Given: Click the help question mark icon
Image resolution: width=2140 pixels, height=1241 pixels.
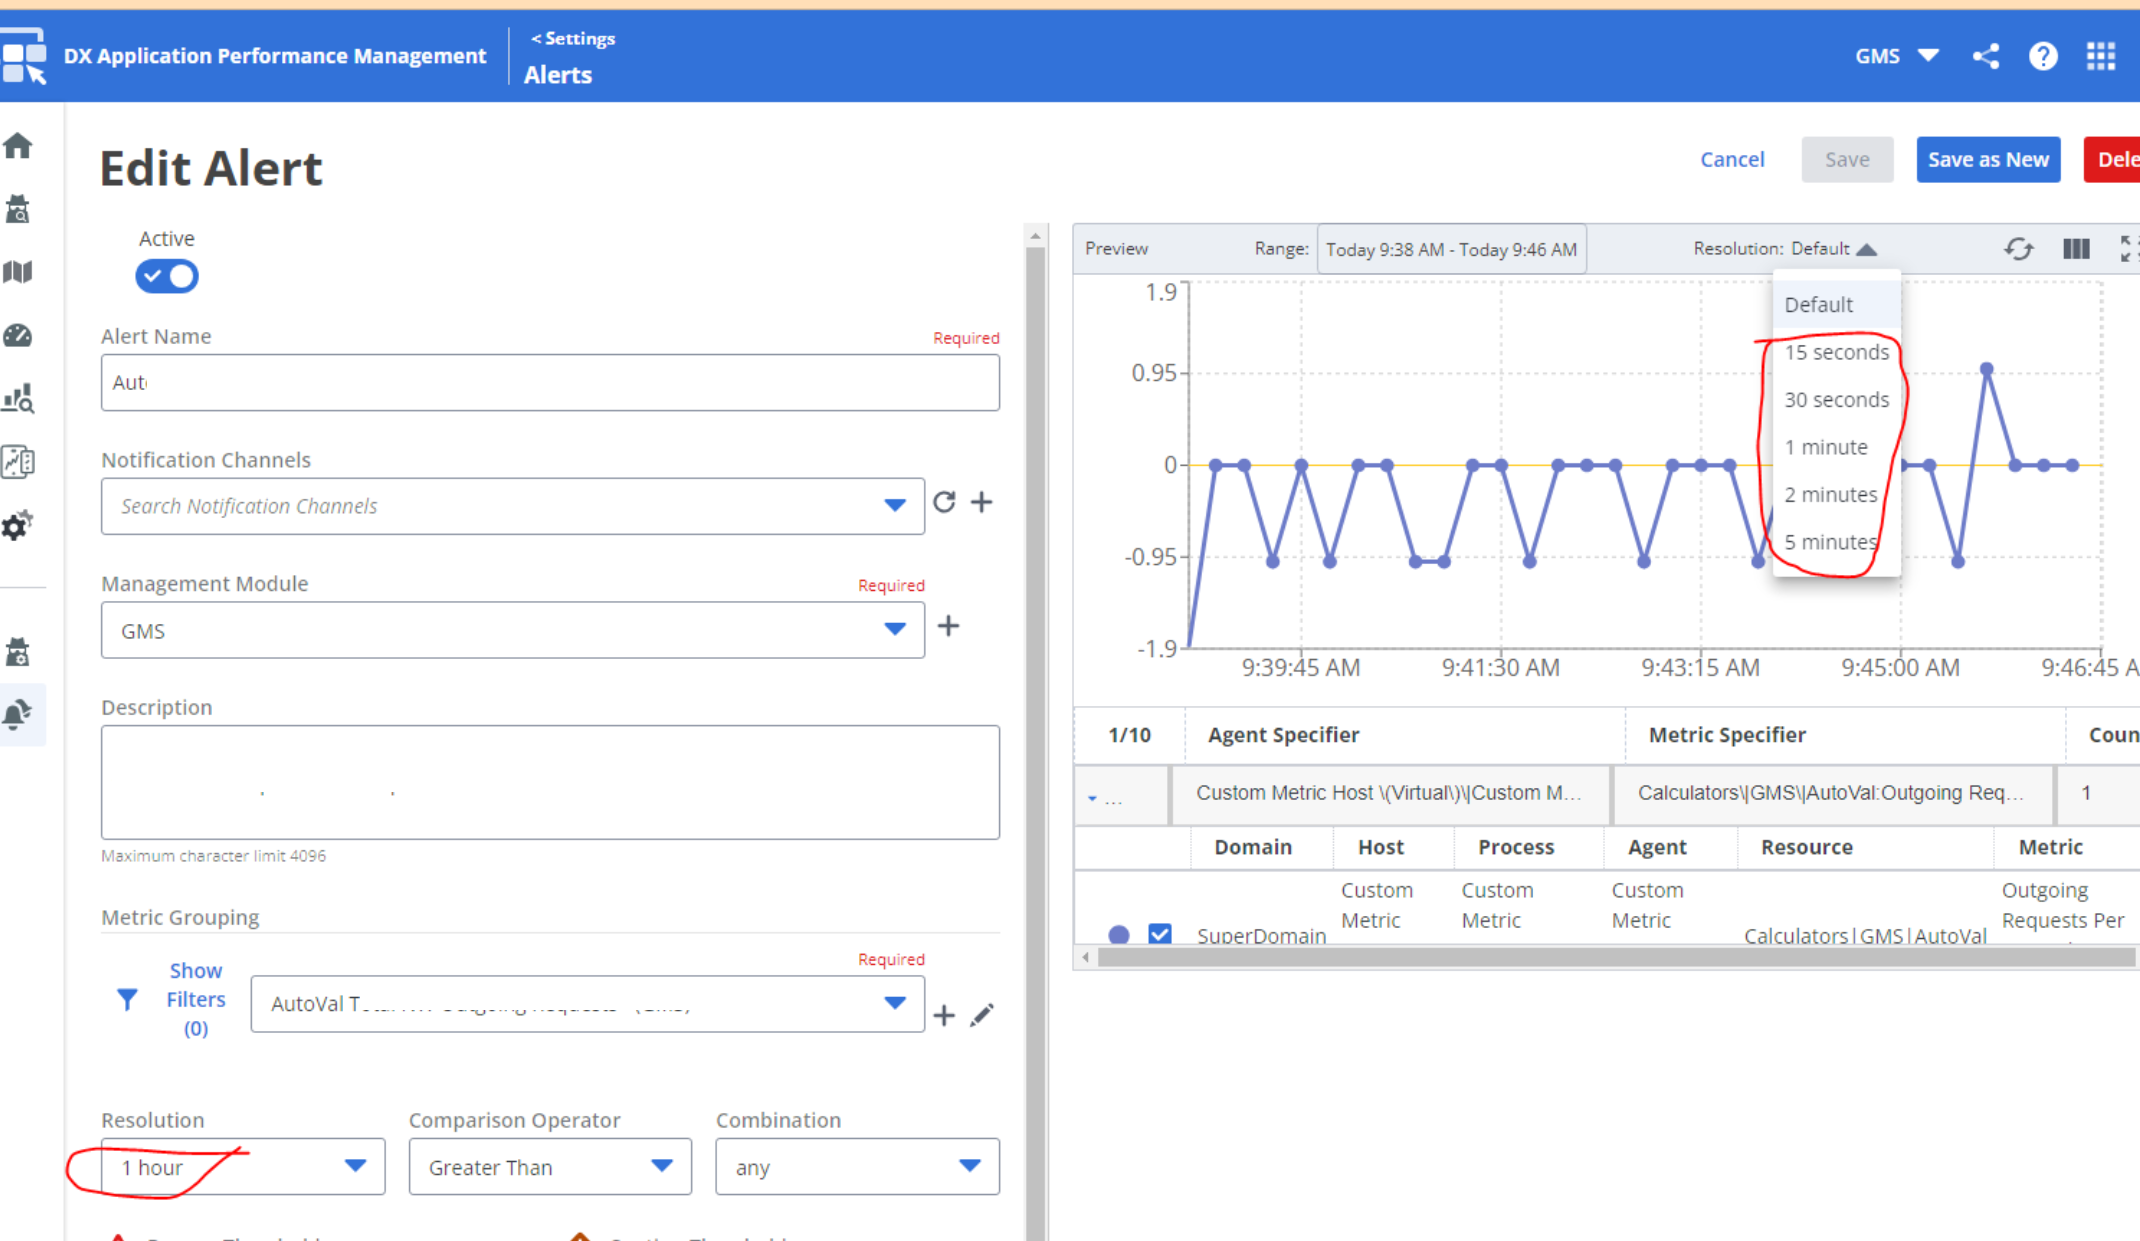Looking at the screenshot, I should tap(2042, 56).
